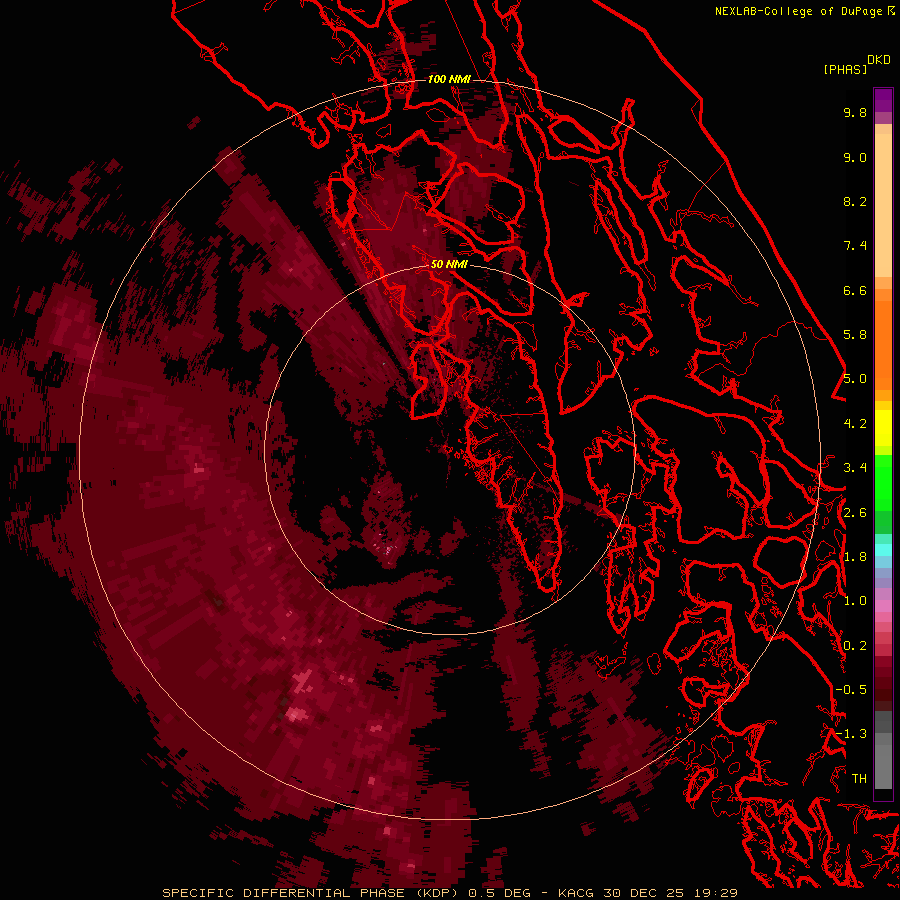The height and width of the screenshot is (900, 900).
Task: Click the 1.0 value on the color scale
Action: coord(855,601)
